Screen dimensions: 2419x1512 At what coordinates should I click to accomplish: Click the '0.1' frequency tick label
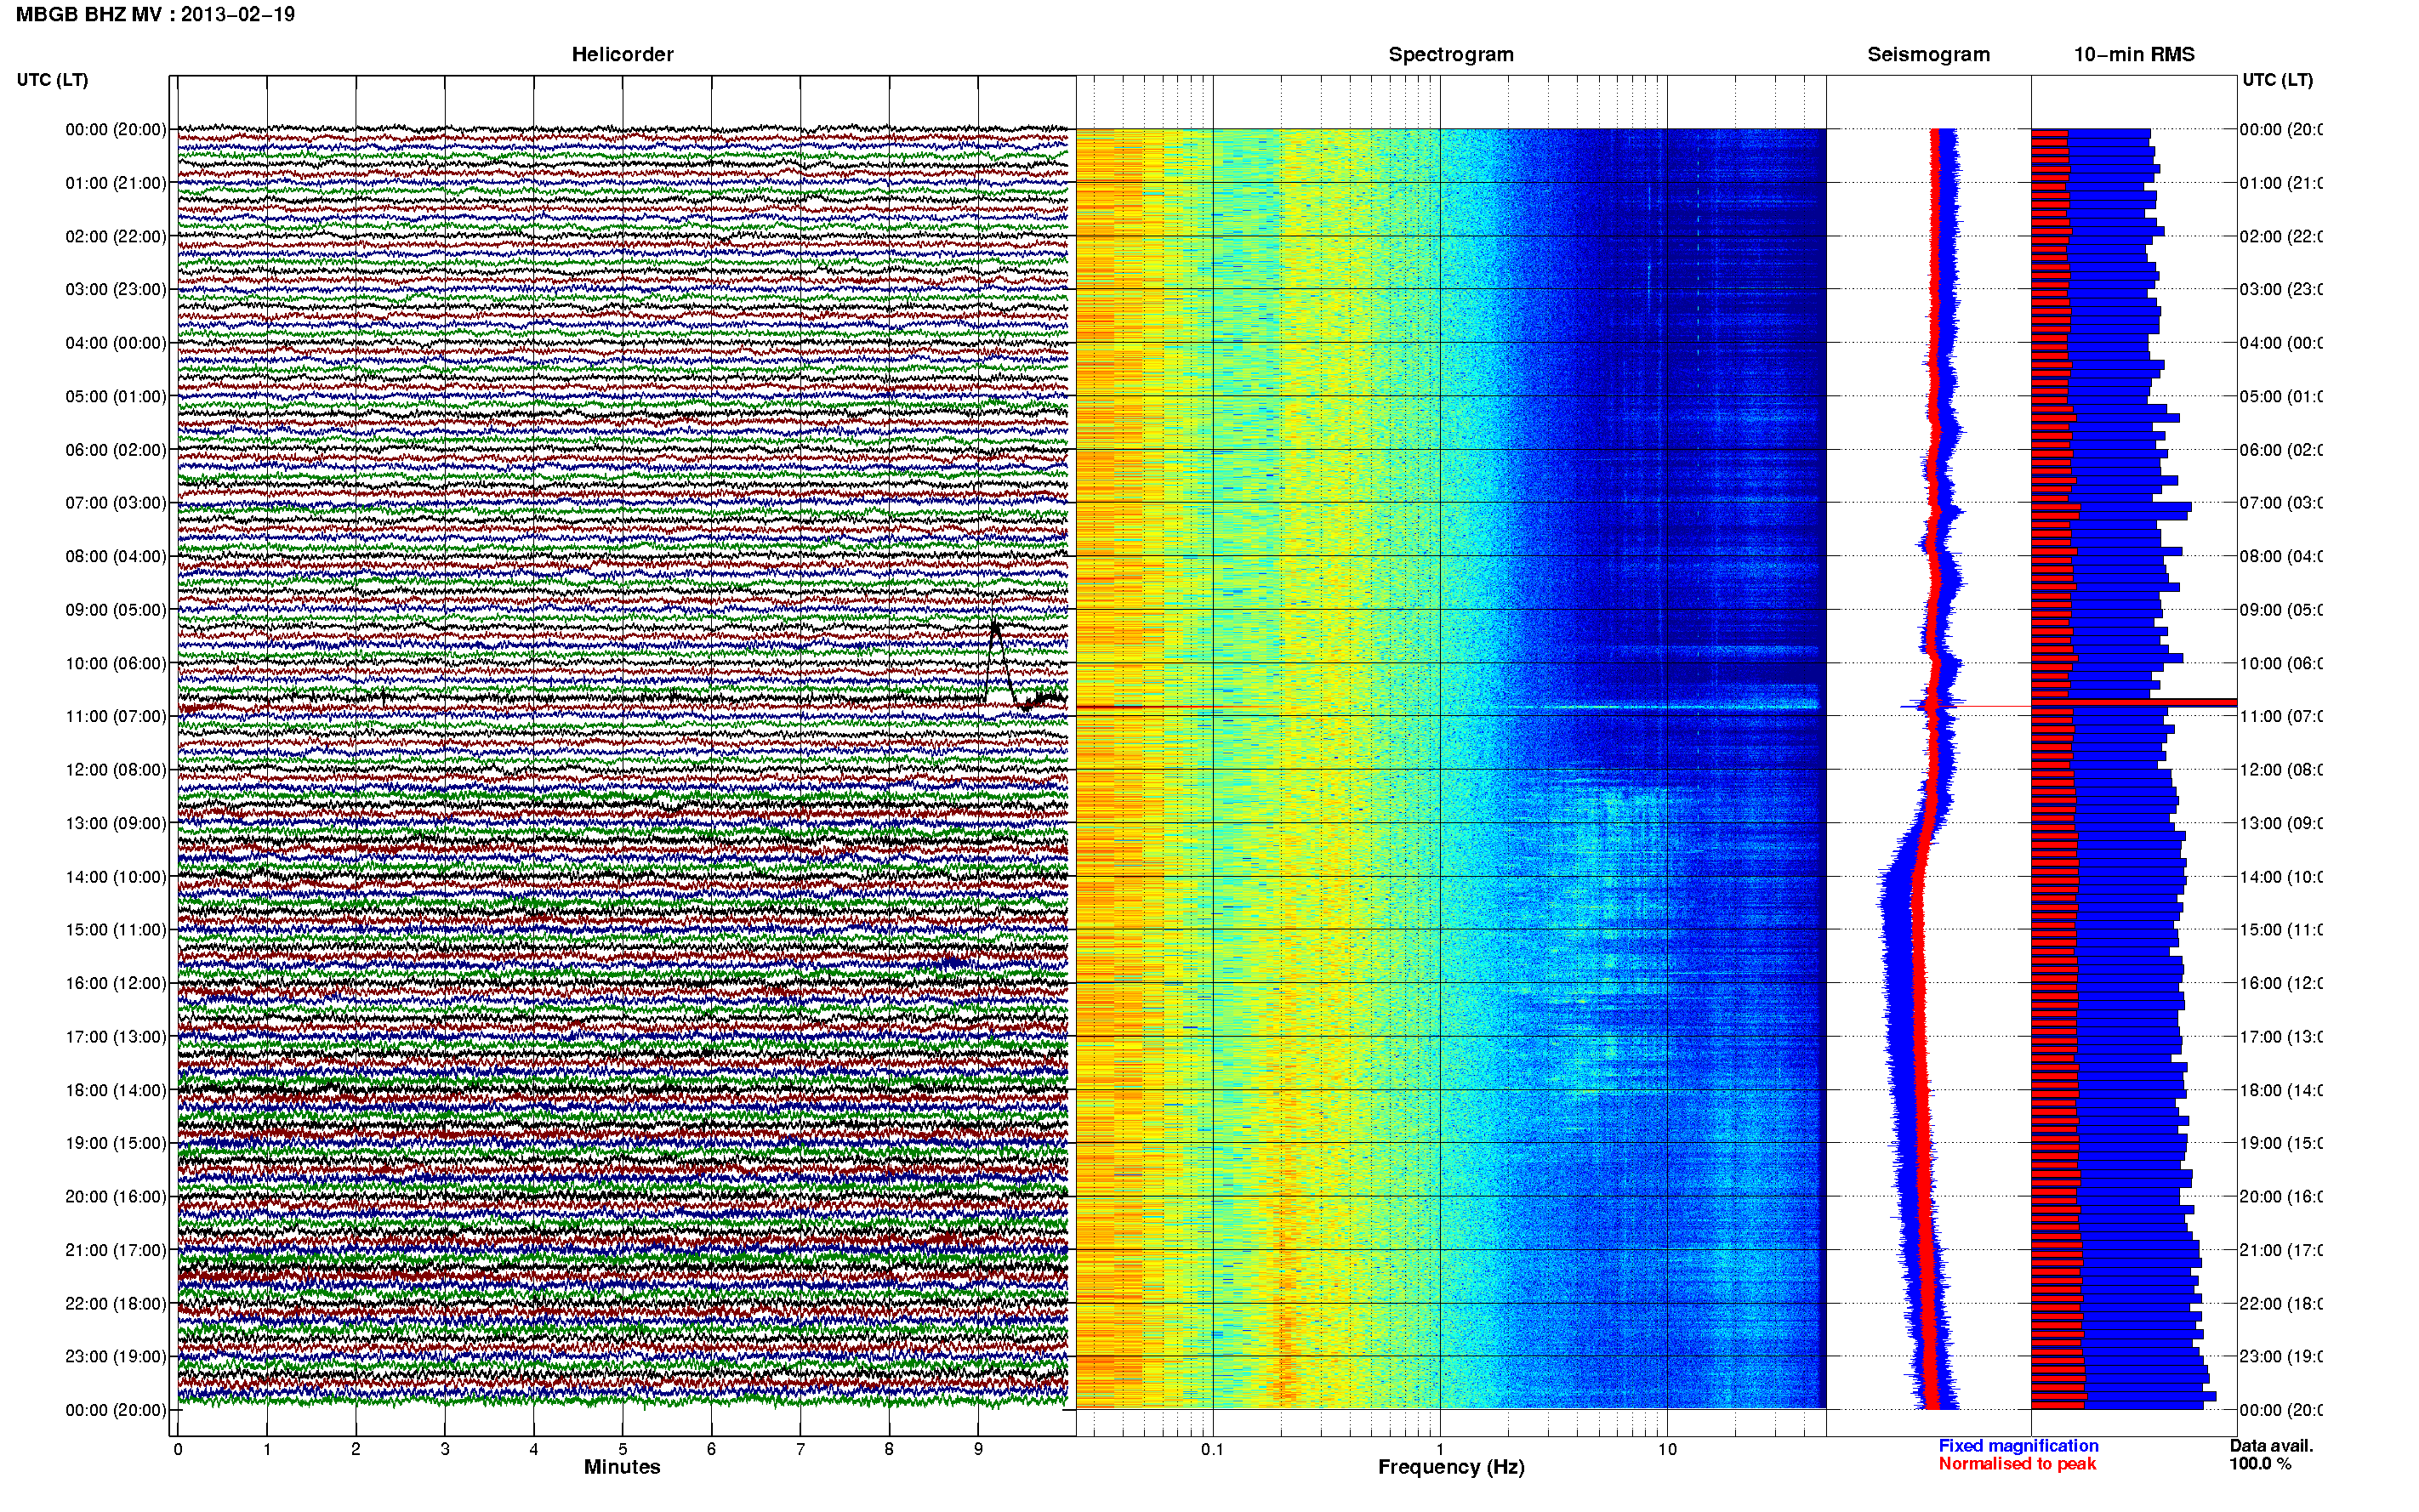(x=1212, y=1449)
